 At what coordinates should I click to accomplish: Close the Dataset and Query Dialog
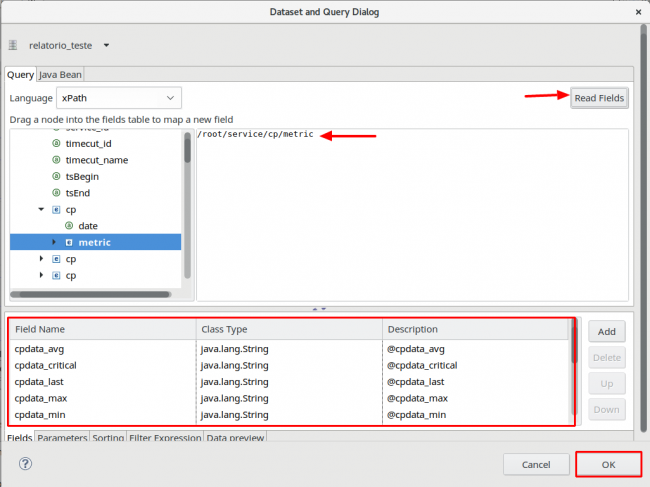pyautogui.click(x=638, y=11)
